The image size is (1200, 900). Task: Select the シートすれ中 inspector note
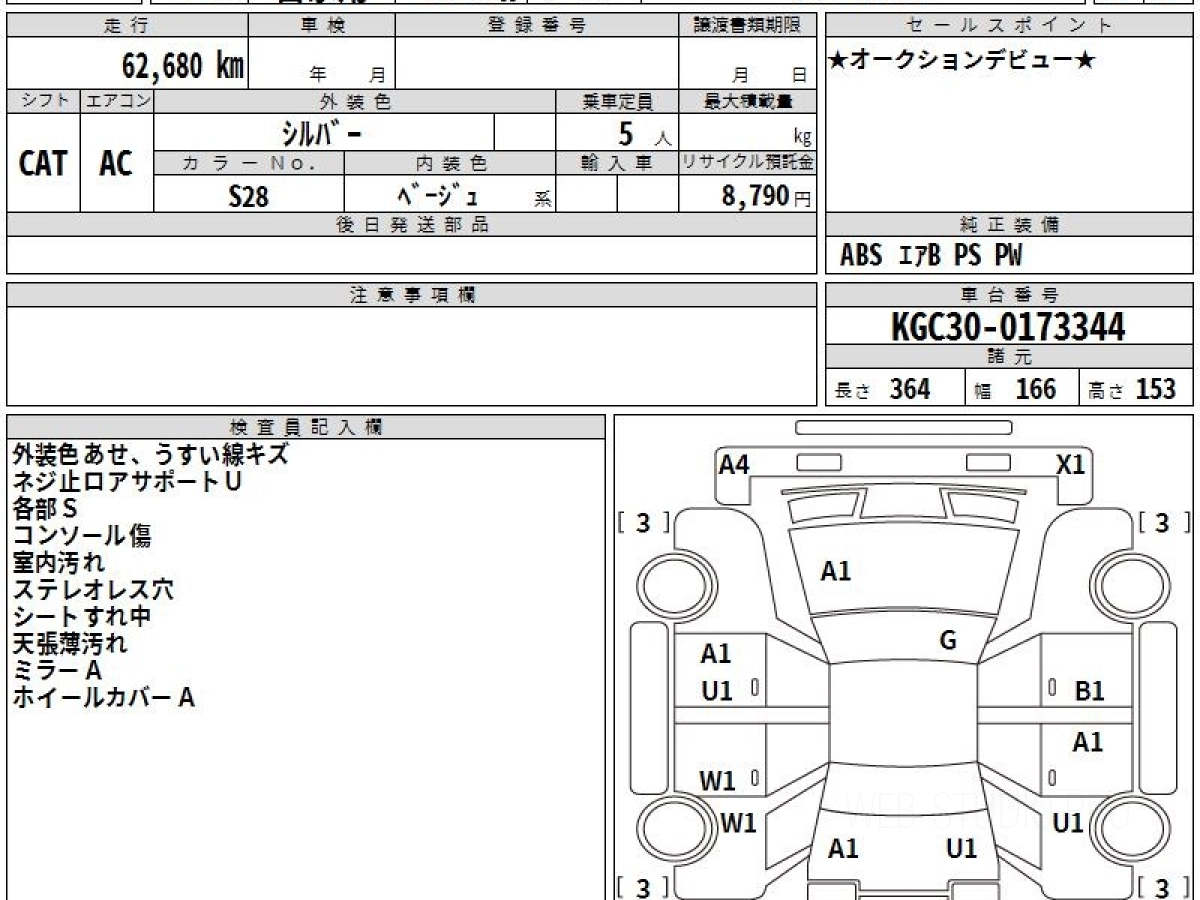[82, 616]
